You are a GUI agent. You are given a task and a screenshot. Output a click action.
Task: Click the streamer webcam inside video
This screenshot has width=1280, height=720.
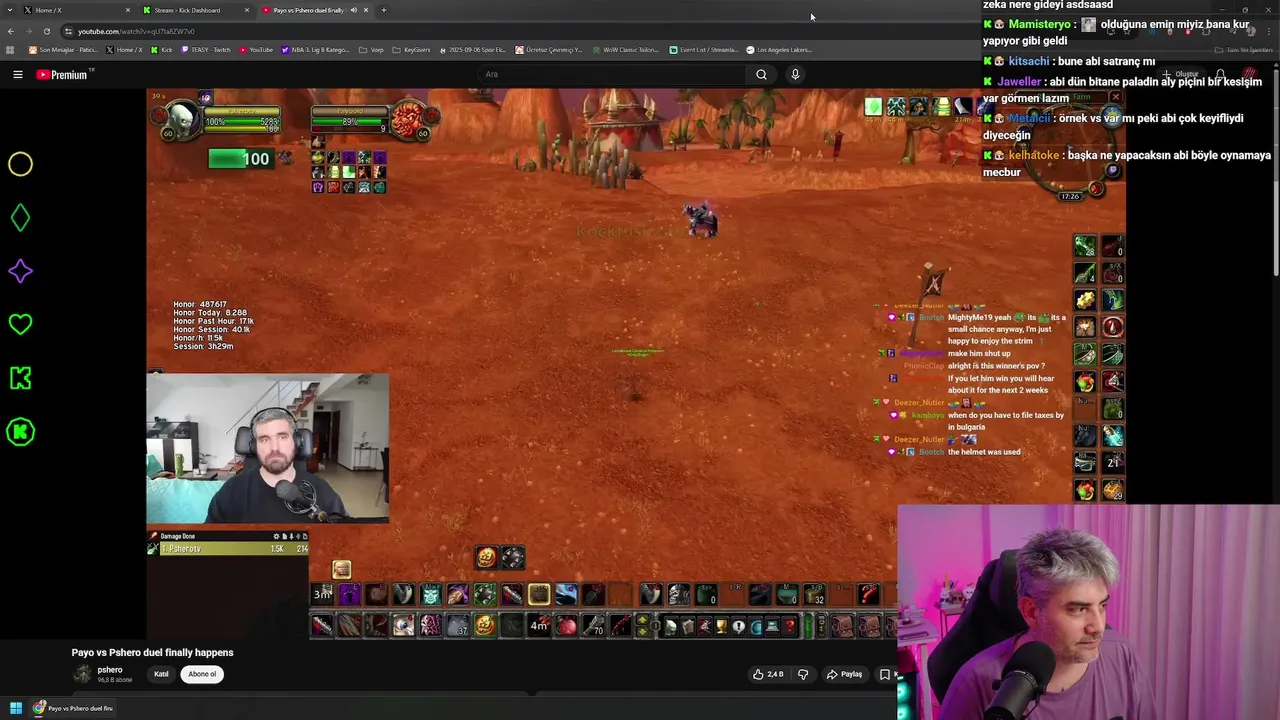[x=267, y=449]
